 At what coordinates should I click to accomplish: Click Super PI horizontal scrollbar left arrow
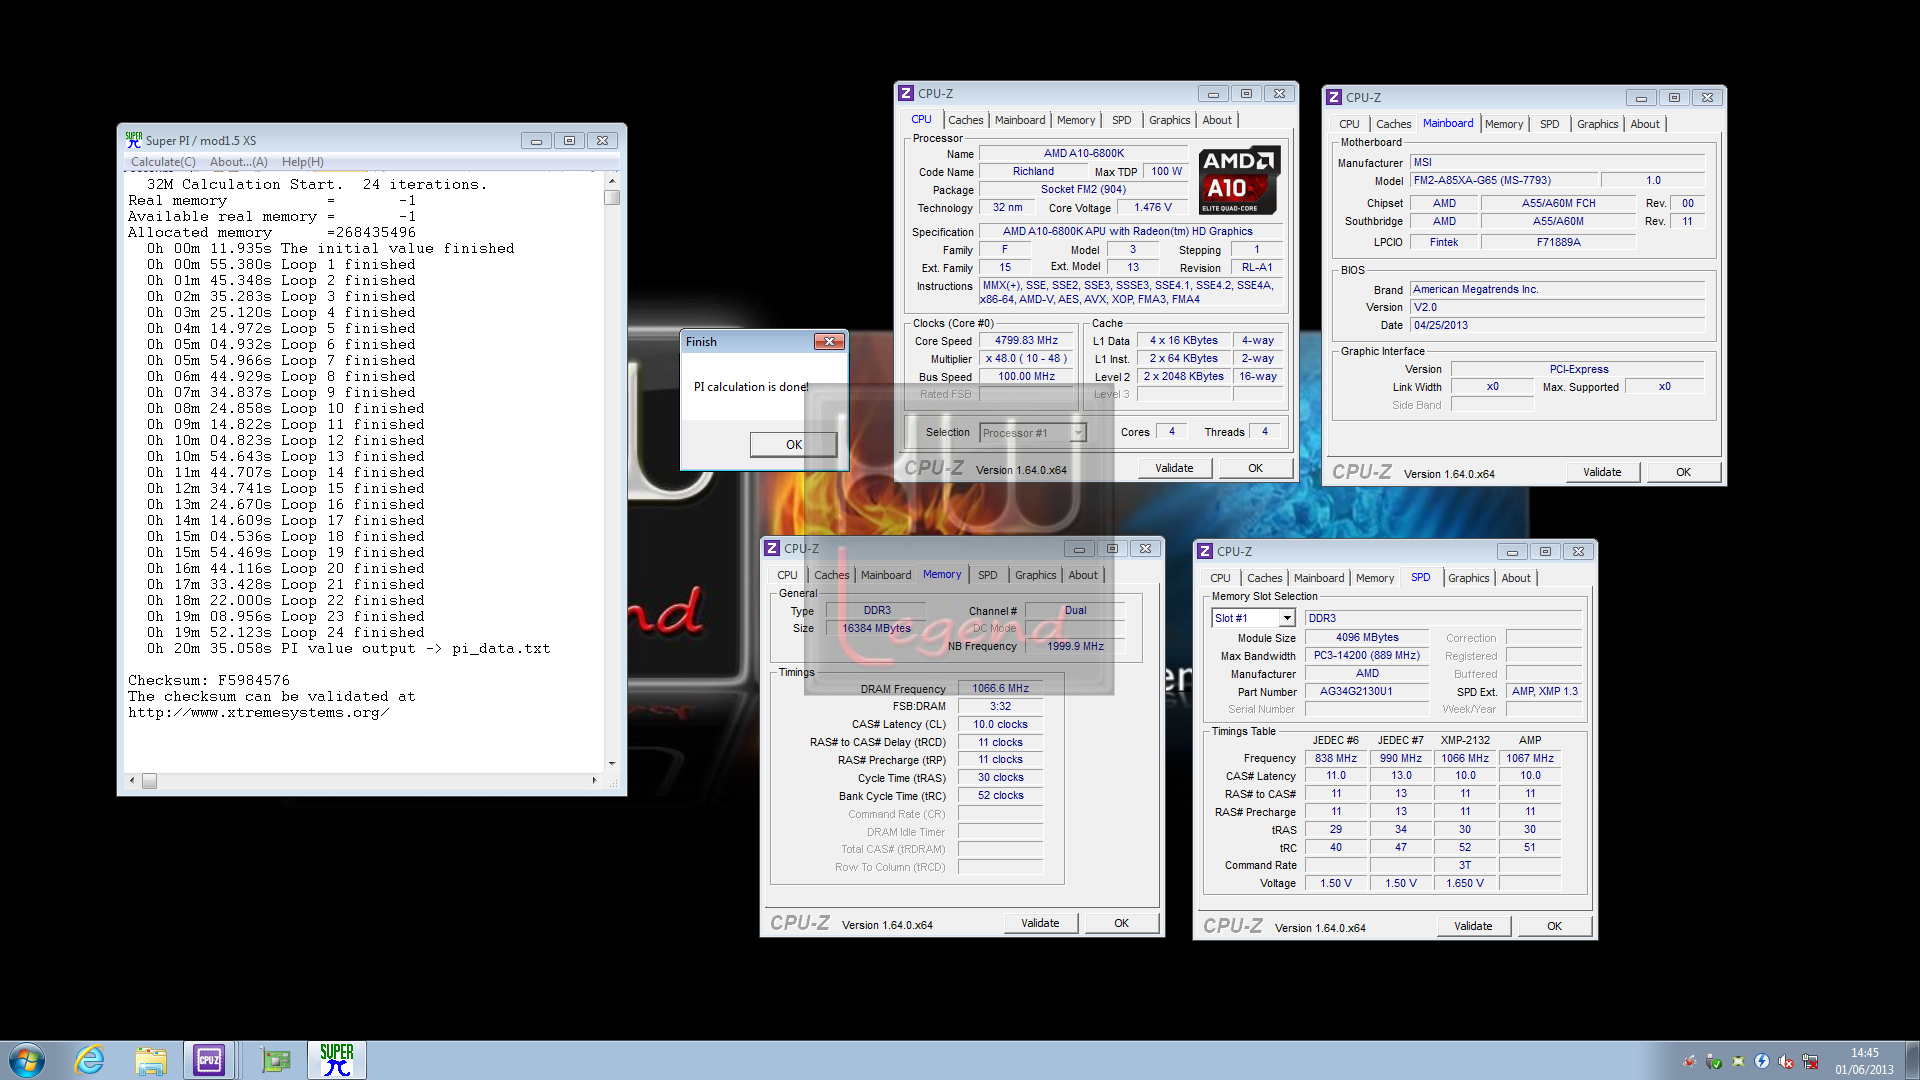pyautogui.click(x=132, y=780)
